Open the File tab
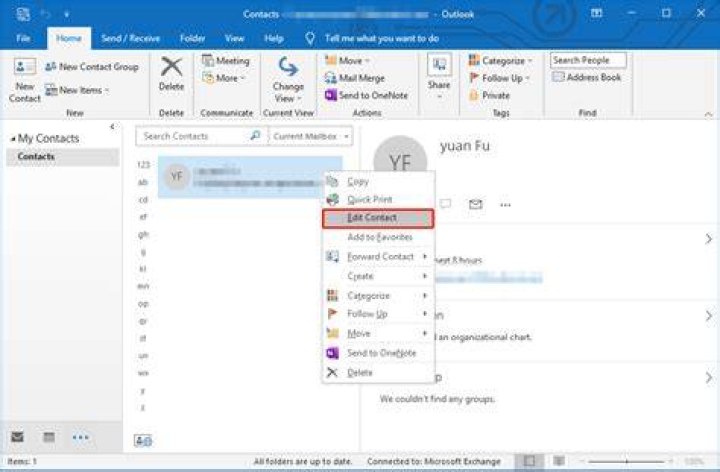This screenshot has width=720, height=472. pos(23,39)
